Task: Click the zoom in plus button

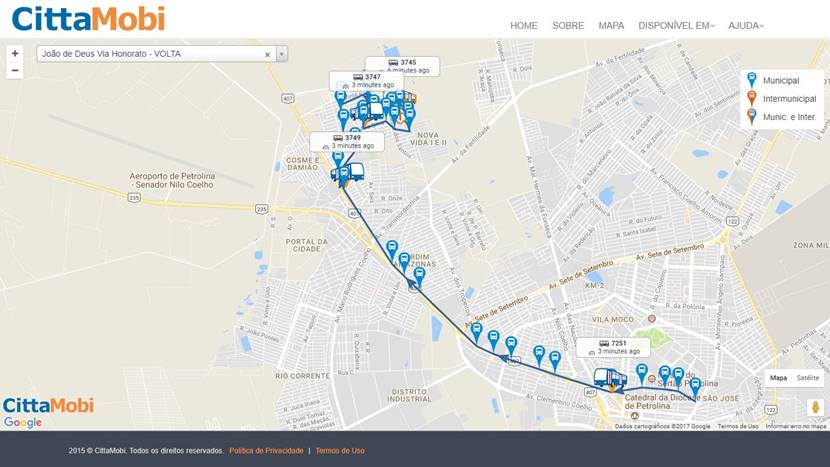Action: pyautogui.click(x=14, y=53)
